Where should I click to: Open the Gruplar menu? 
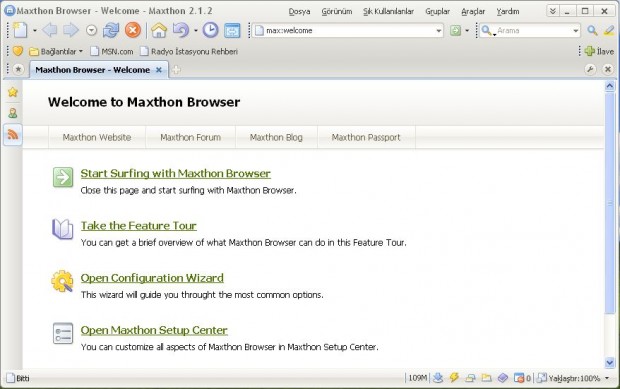[437, 11]
